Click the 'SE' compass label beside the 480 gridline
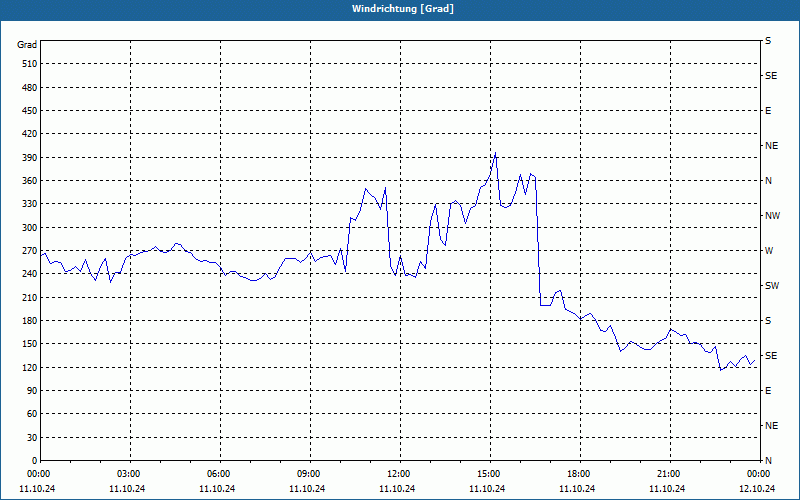This screenshot has height=500, width=800. pyautogui.click(x=771, y=76)
